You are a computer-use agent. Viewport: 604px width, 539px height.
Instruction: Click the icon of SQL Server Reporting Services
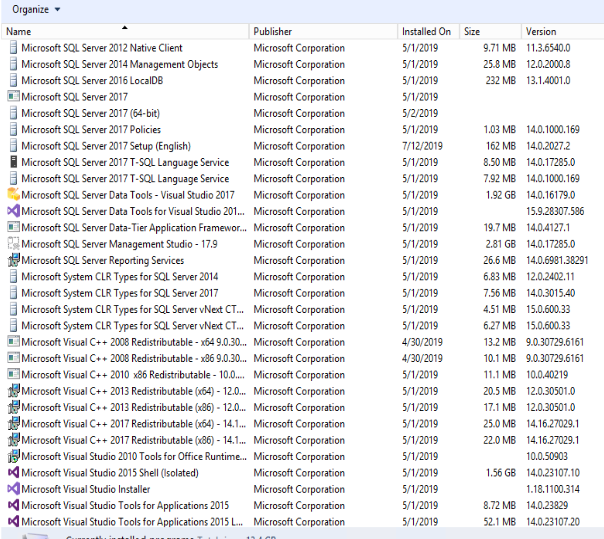[x=13, y=260]
